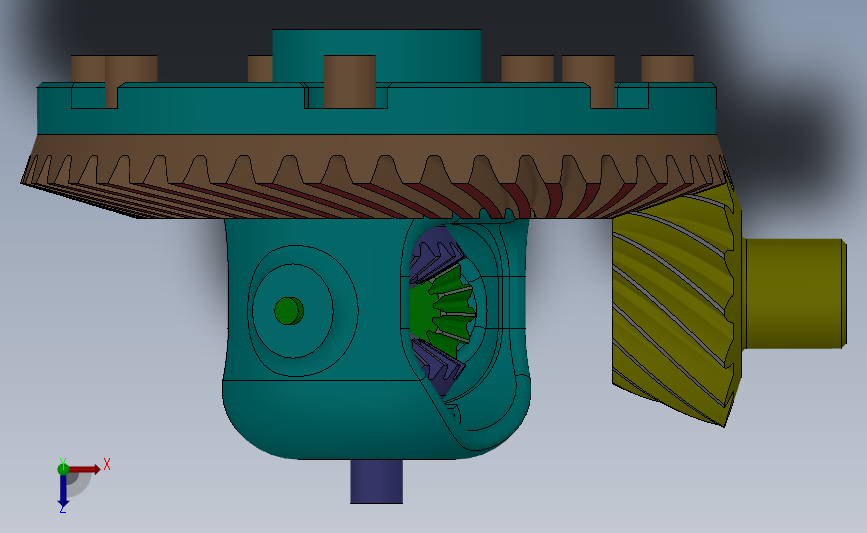
Task: Click the green Y axis origin ball
Action: click(63, 469)
